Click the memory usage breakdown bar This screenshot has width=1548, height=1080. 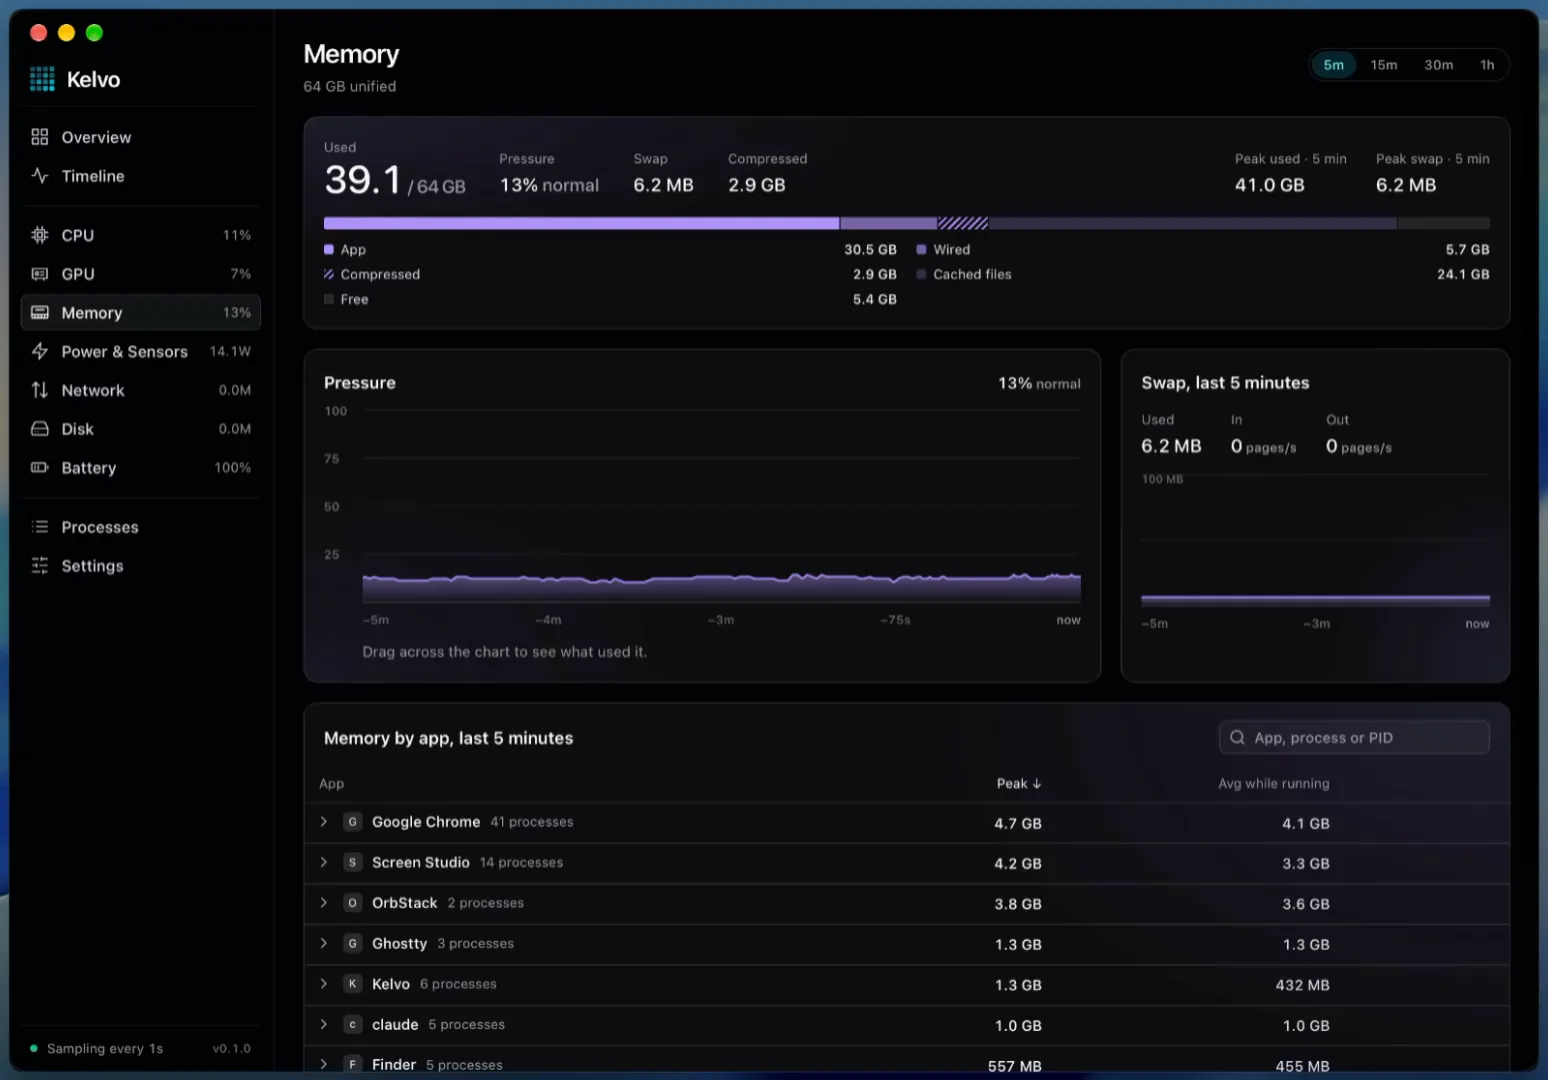[x=907, y=223]
